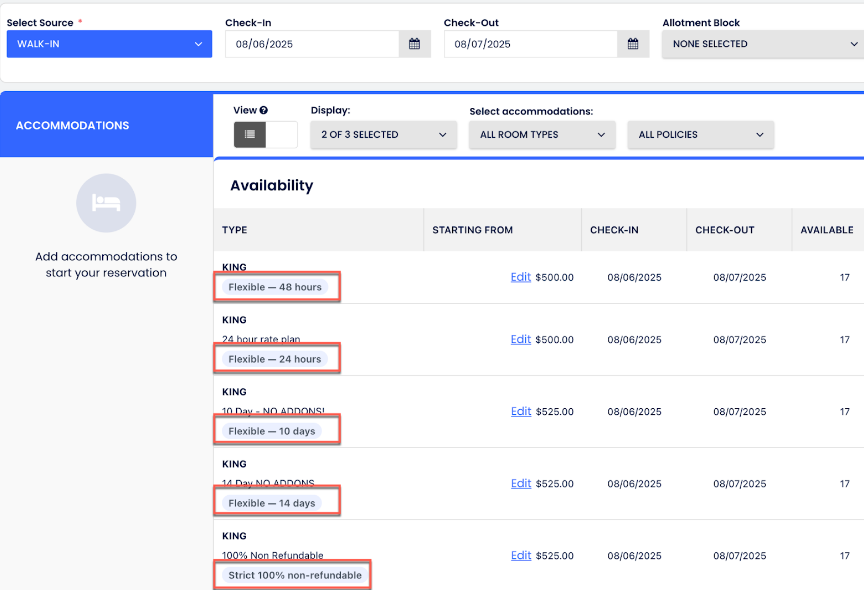Click the Strict 100% non-refundable policy badge

[295, 575]
